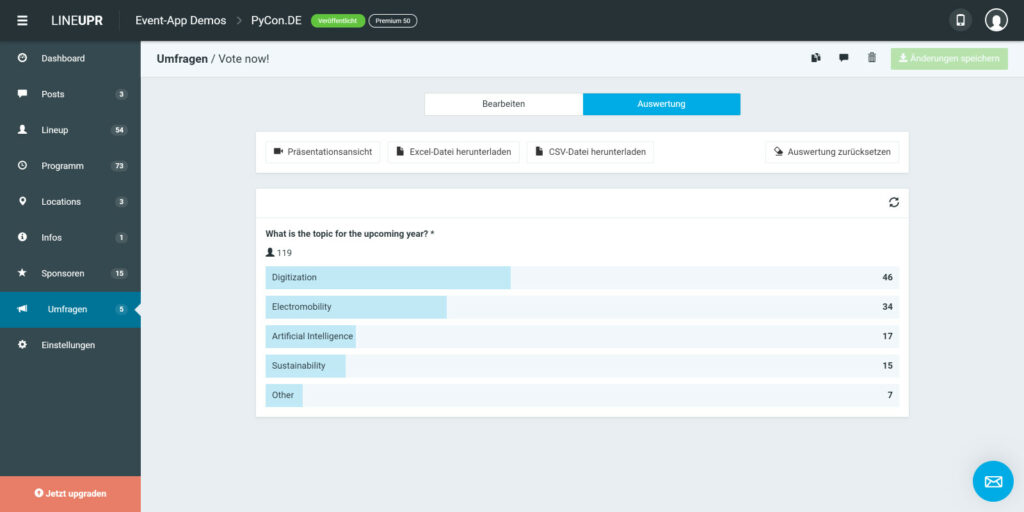Open the hamburger menu icon
The image size is (1024, 512).
click(x=22, y=20)
